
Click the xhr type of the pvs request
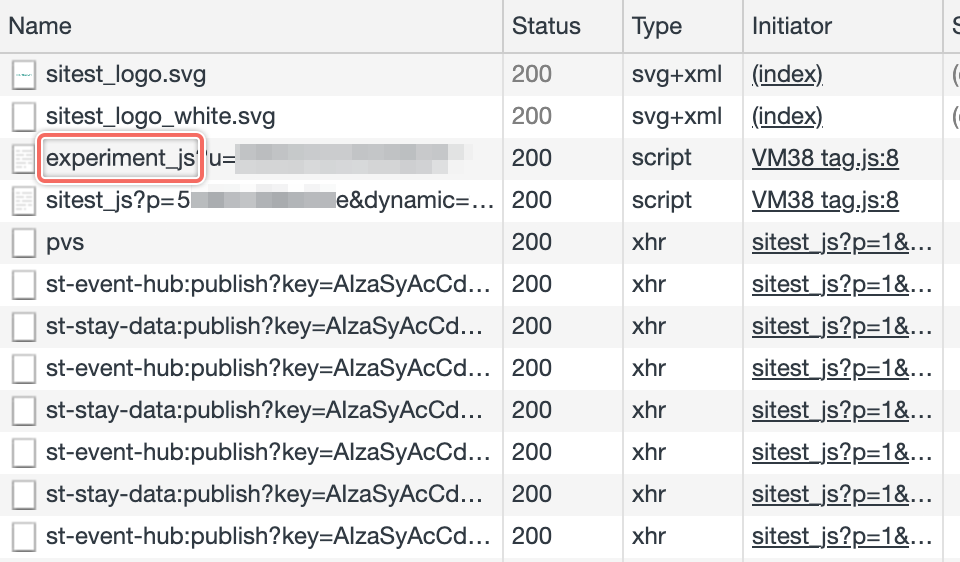coord(648,243)
